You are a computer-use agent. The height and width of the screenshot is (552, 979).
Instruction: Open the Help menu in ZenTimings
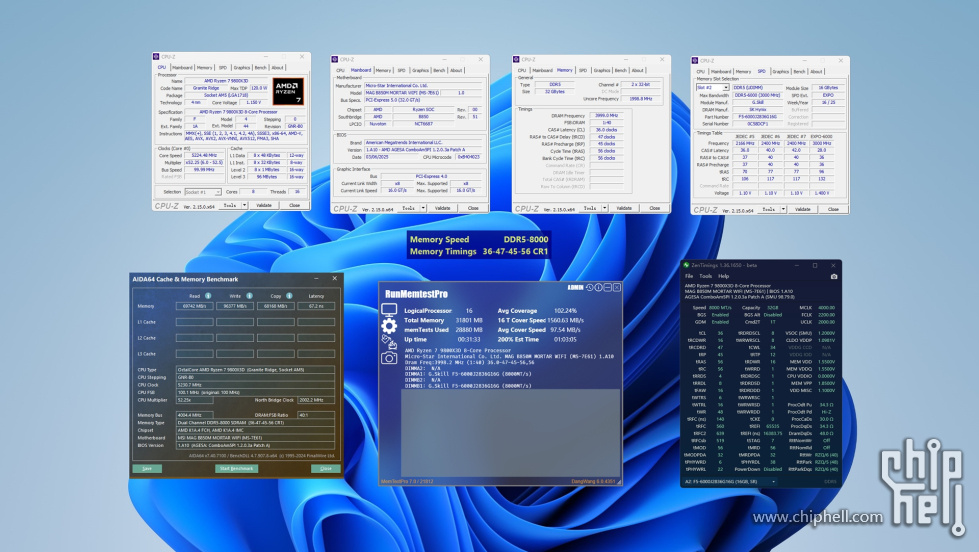pos(723,276)
